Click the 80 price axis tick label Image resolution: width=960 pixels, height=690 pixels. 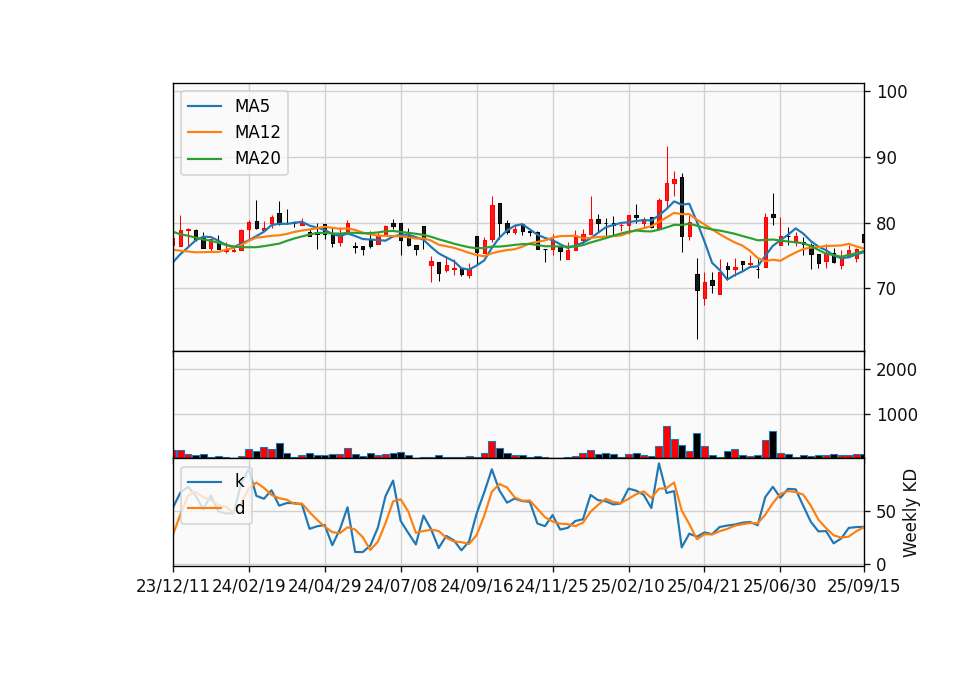click(x=887, y=224)
